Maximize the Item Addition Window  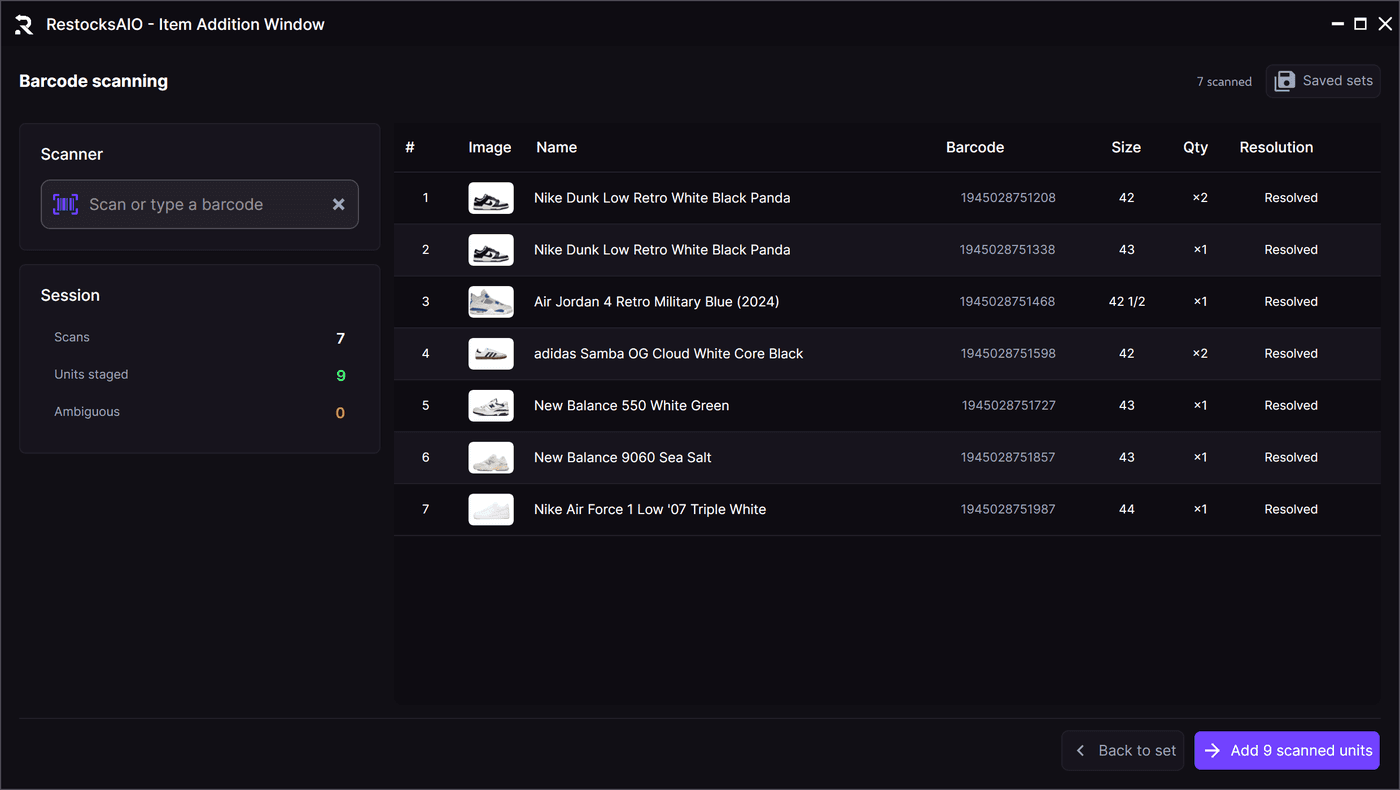click(x=1361, y=24)
